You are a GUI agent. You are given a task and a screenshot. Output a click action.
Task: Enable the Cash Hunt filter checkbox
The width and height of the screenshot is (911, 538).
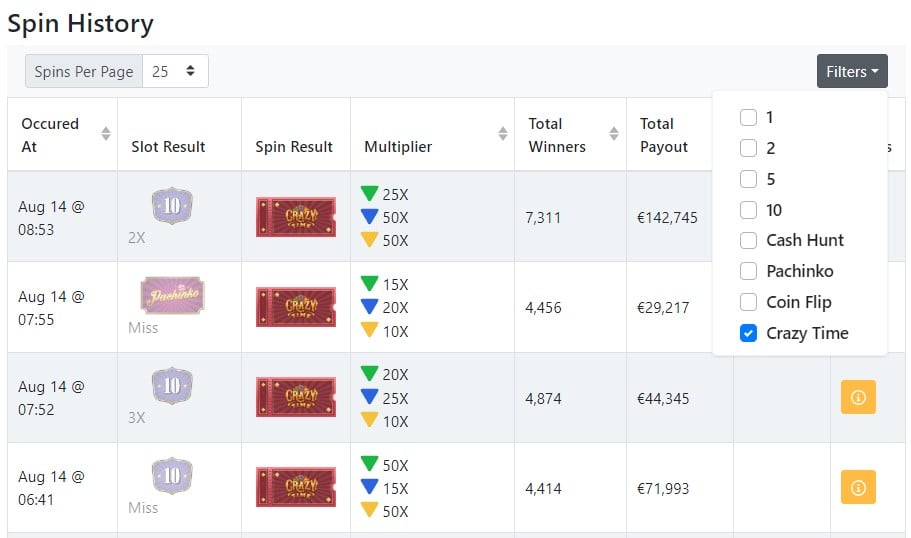748,240
